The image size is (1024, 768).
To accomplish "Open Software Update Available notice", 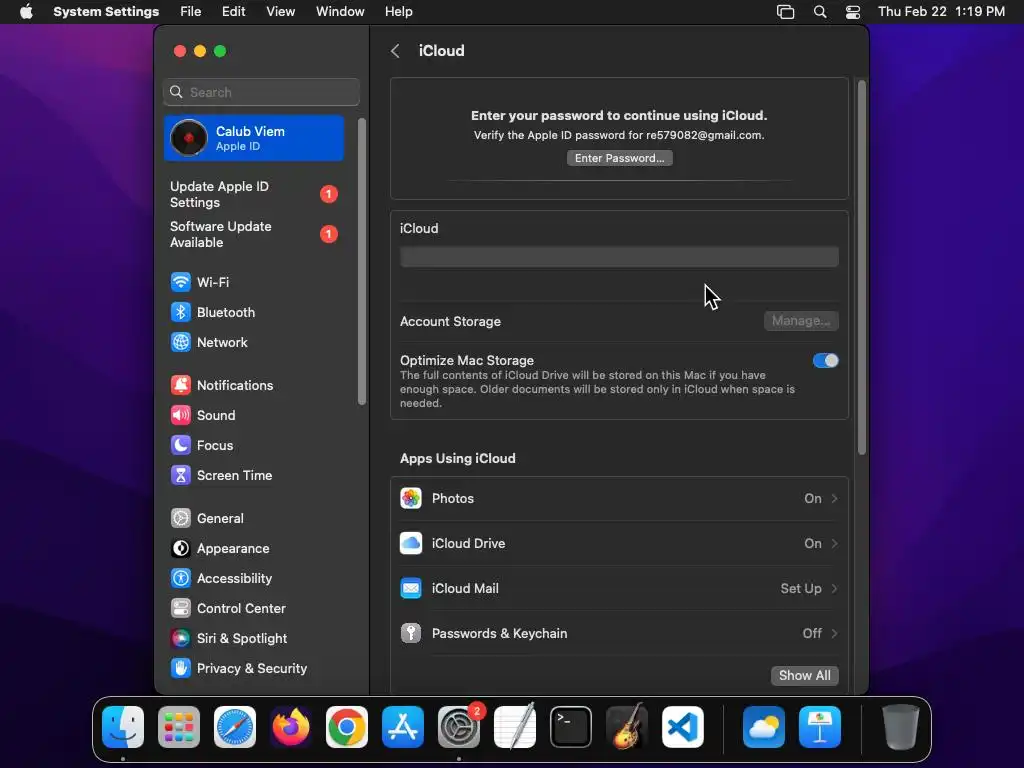I will [x=253, y=234].
